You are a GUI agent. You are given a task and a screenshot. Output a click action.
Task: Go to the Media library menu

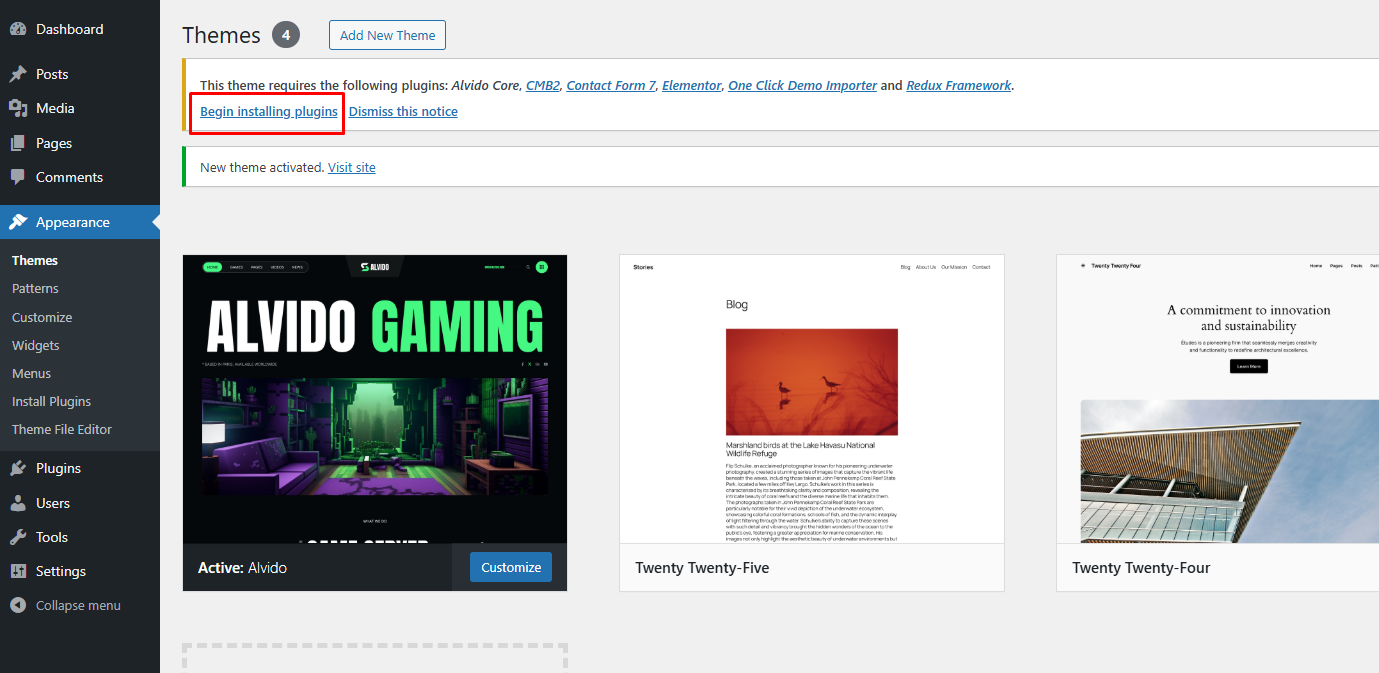click(80, 108)
